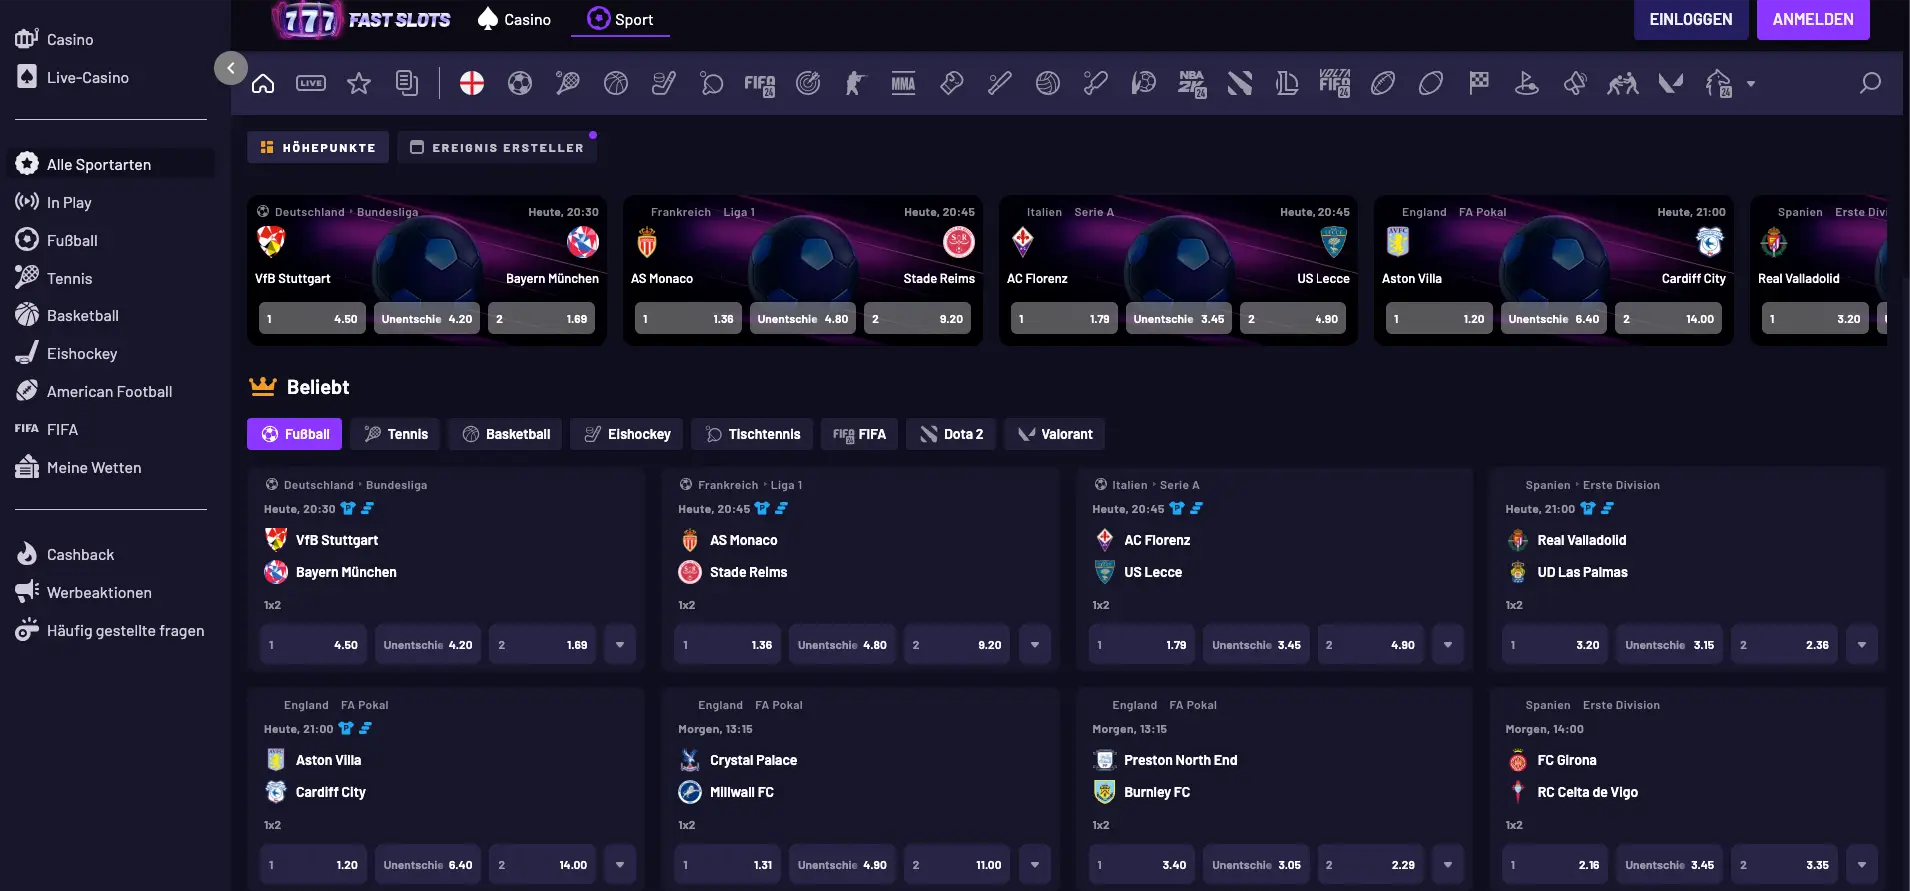The height and width of the screenshot is (891, 1910).
Task: Select table tennis icon in sports bar
Action: click(x=712, y=84)
